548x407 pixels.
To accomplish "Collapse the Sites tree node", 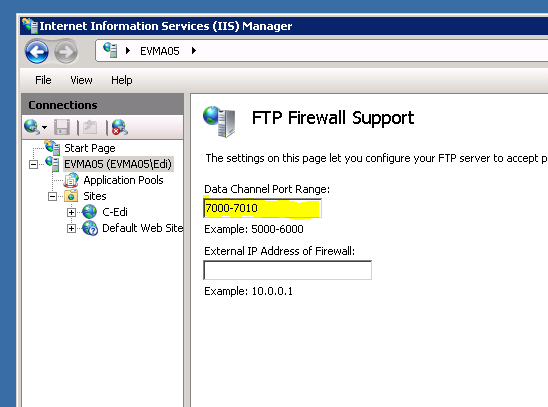I will pos(52,196).
